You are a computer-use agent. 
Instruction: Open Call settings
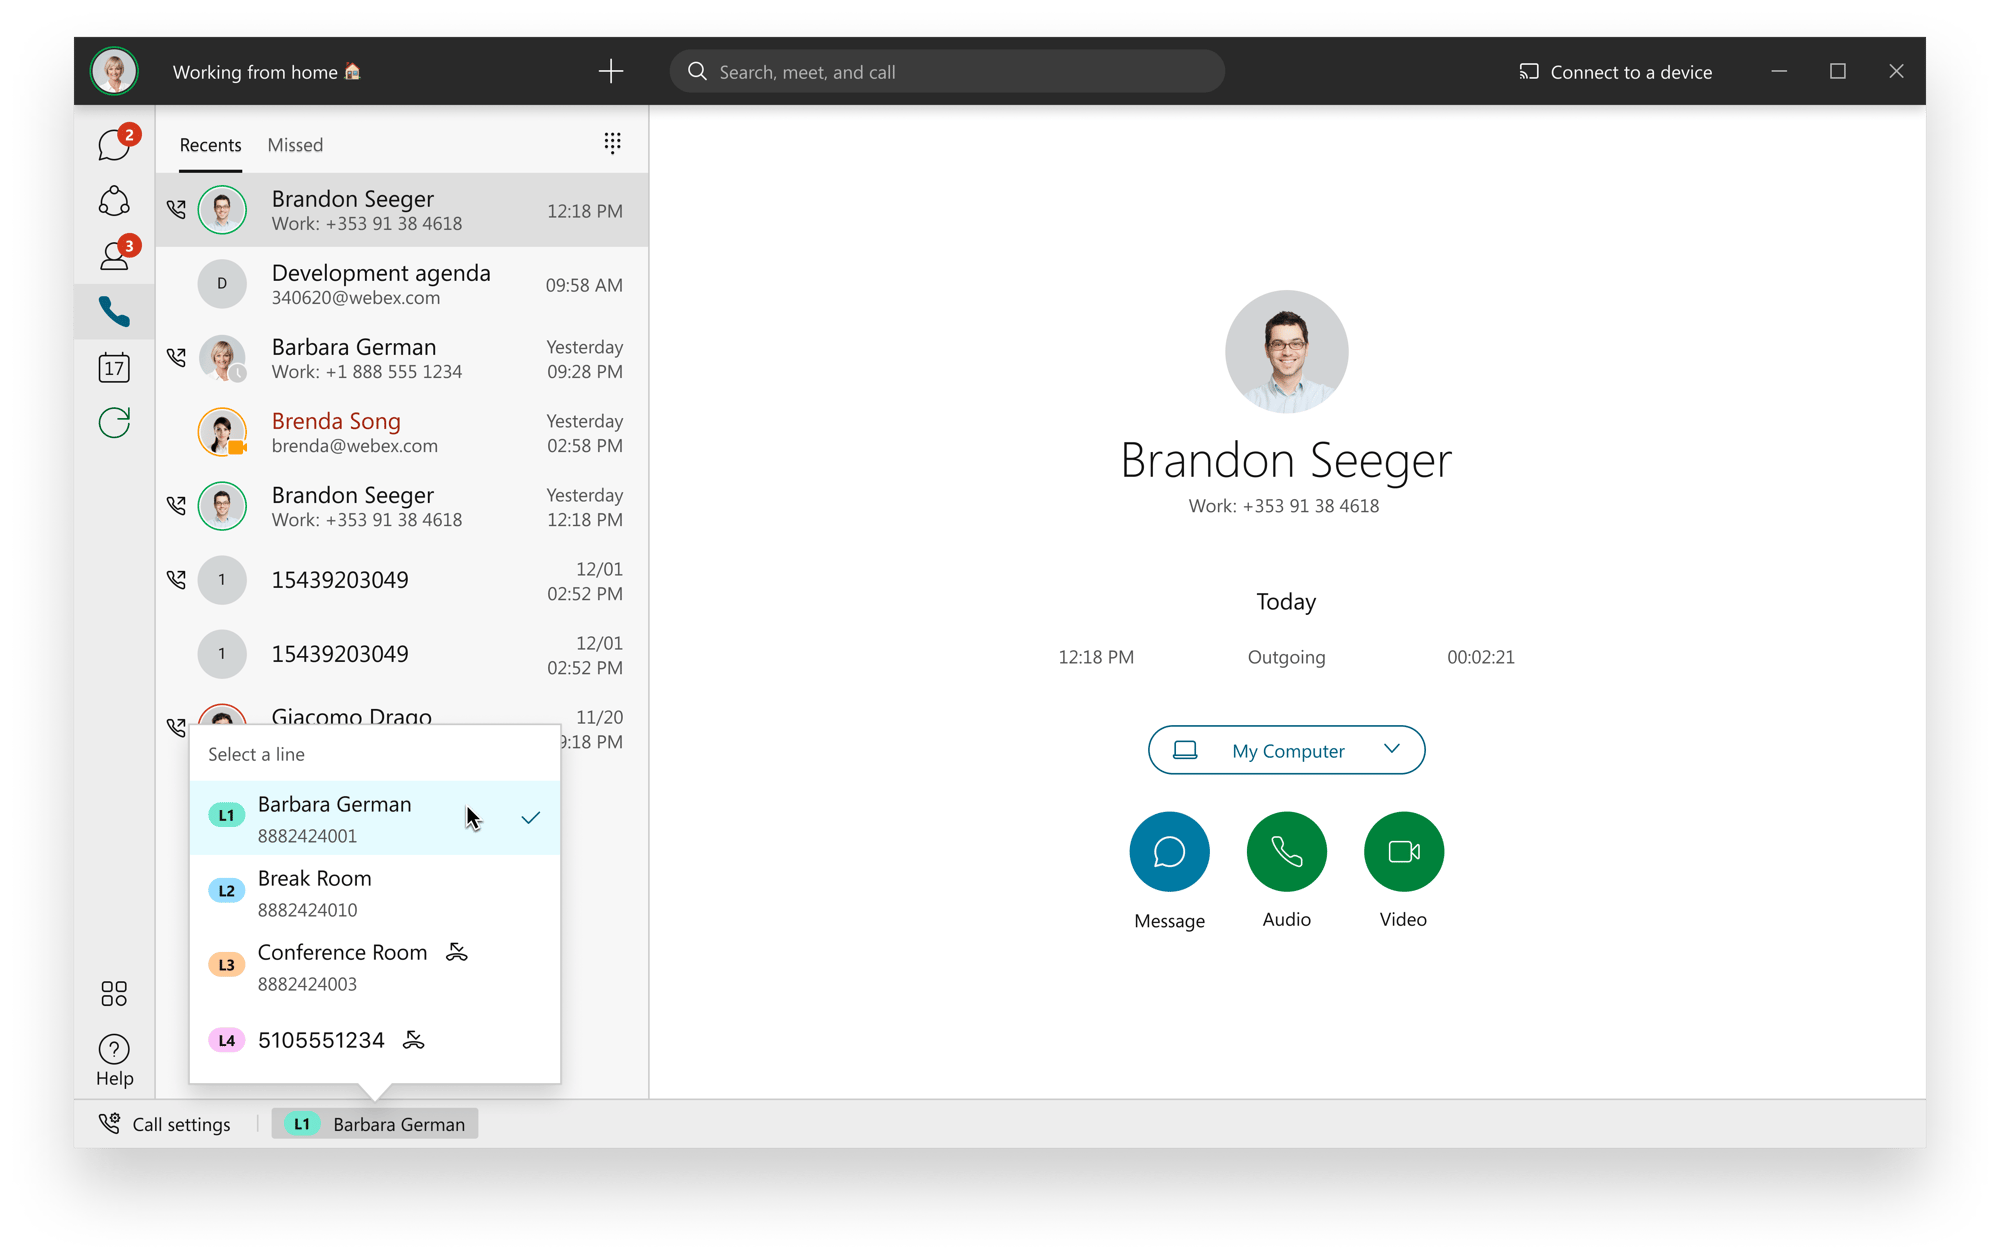(x=165, y=1124)
